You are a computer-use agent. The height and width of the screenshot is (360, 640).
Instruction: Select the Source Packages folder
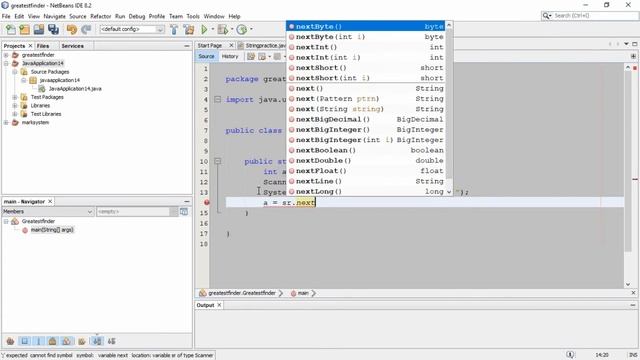coord(50,72)
